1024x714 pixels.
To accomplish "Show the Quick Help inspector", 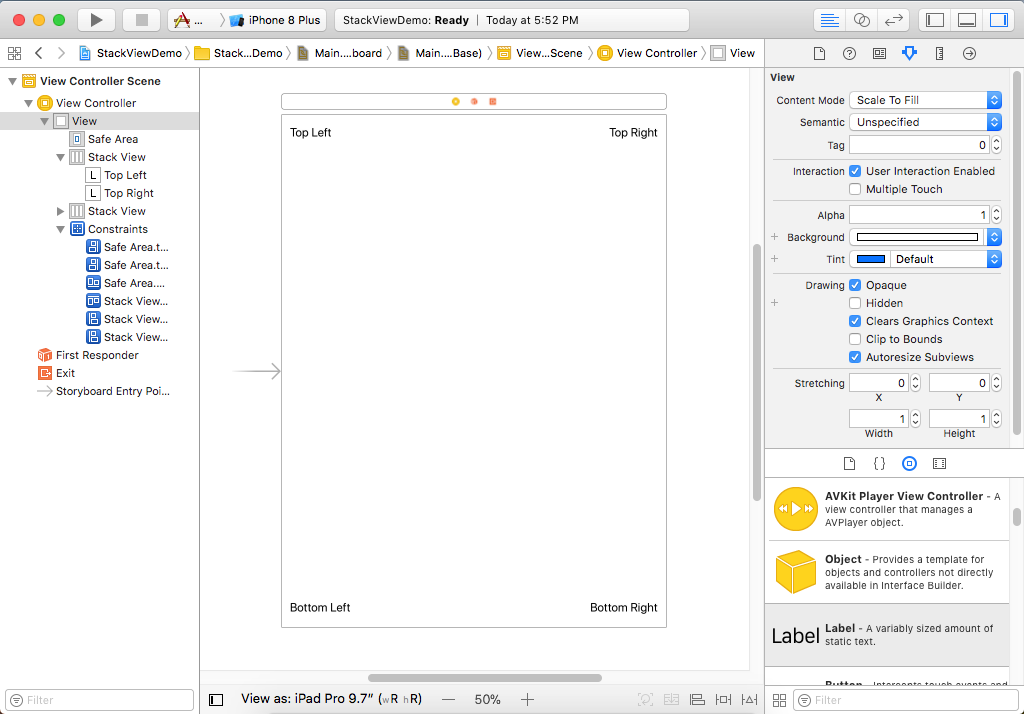I will (x=849, y=54).
